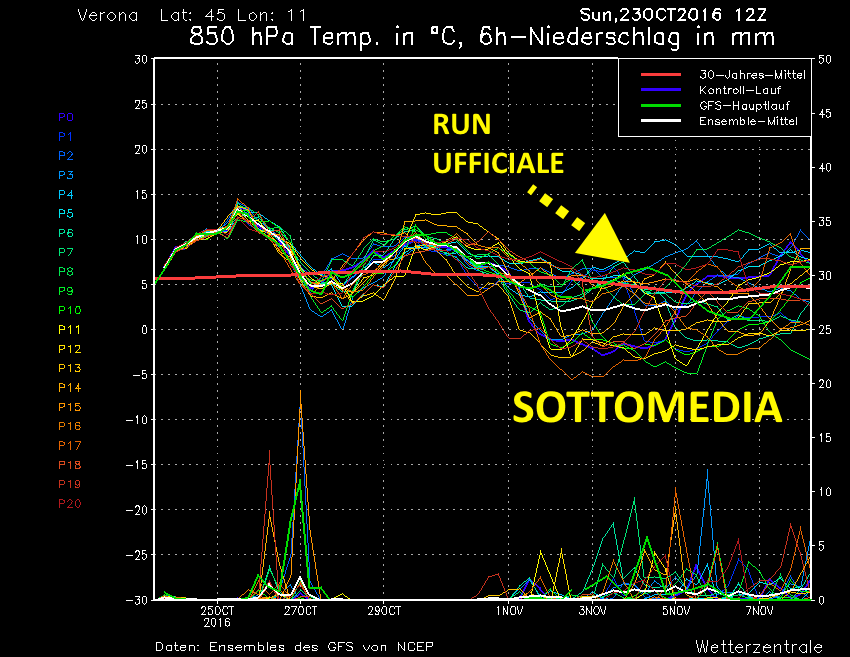Click the white Ensemble-Mittel legend line

660,120
